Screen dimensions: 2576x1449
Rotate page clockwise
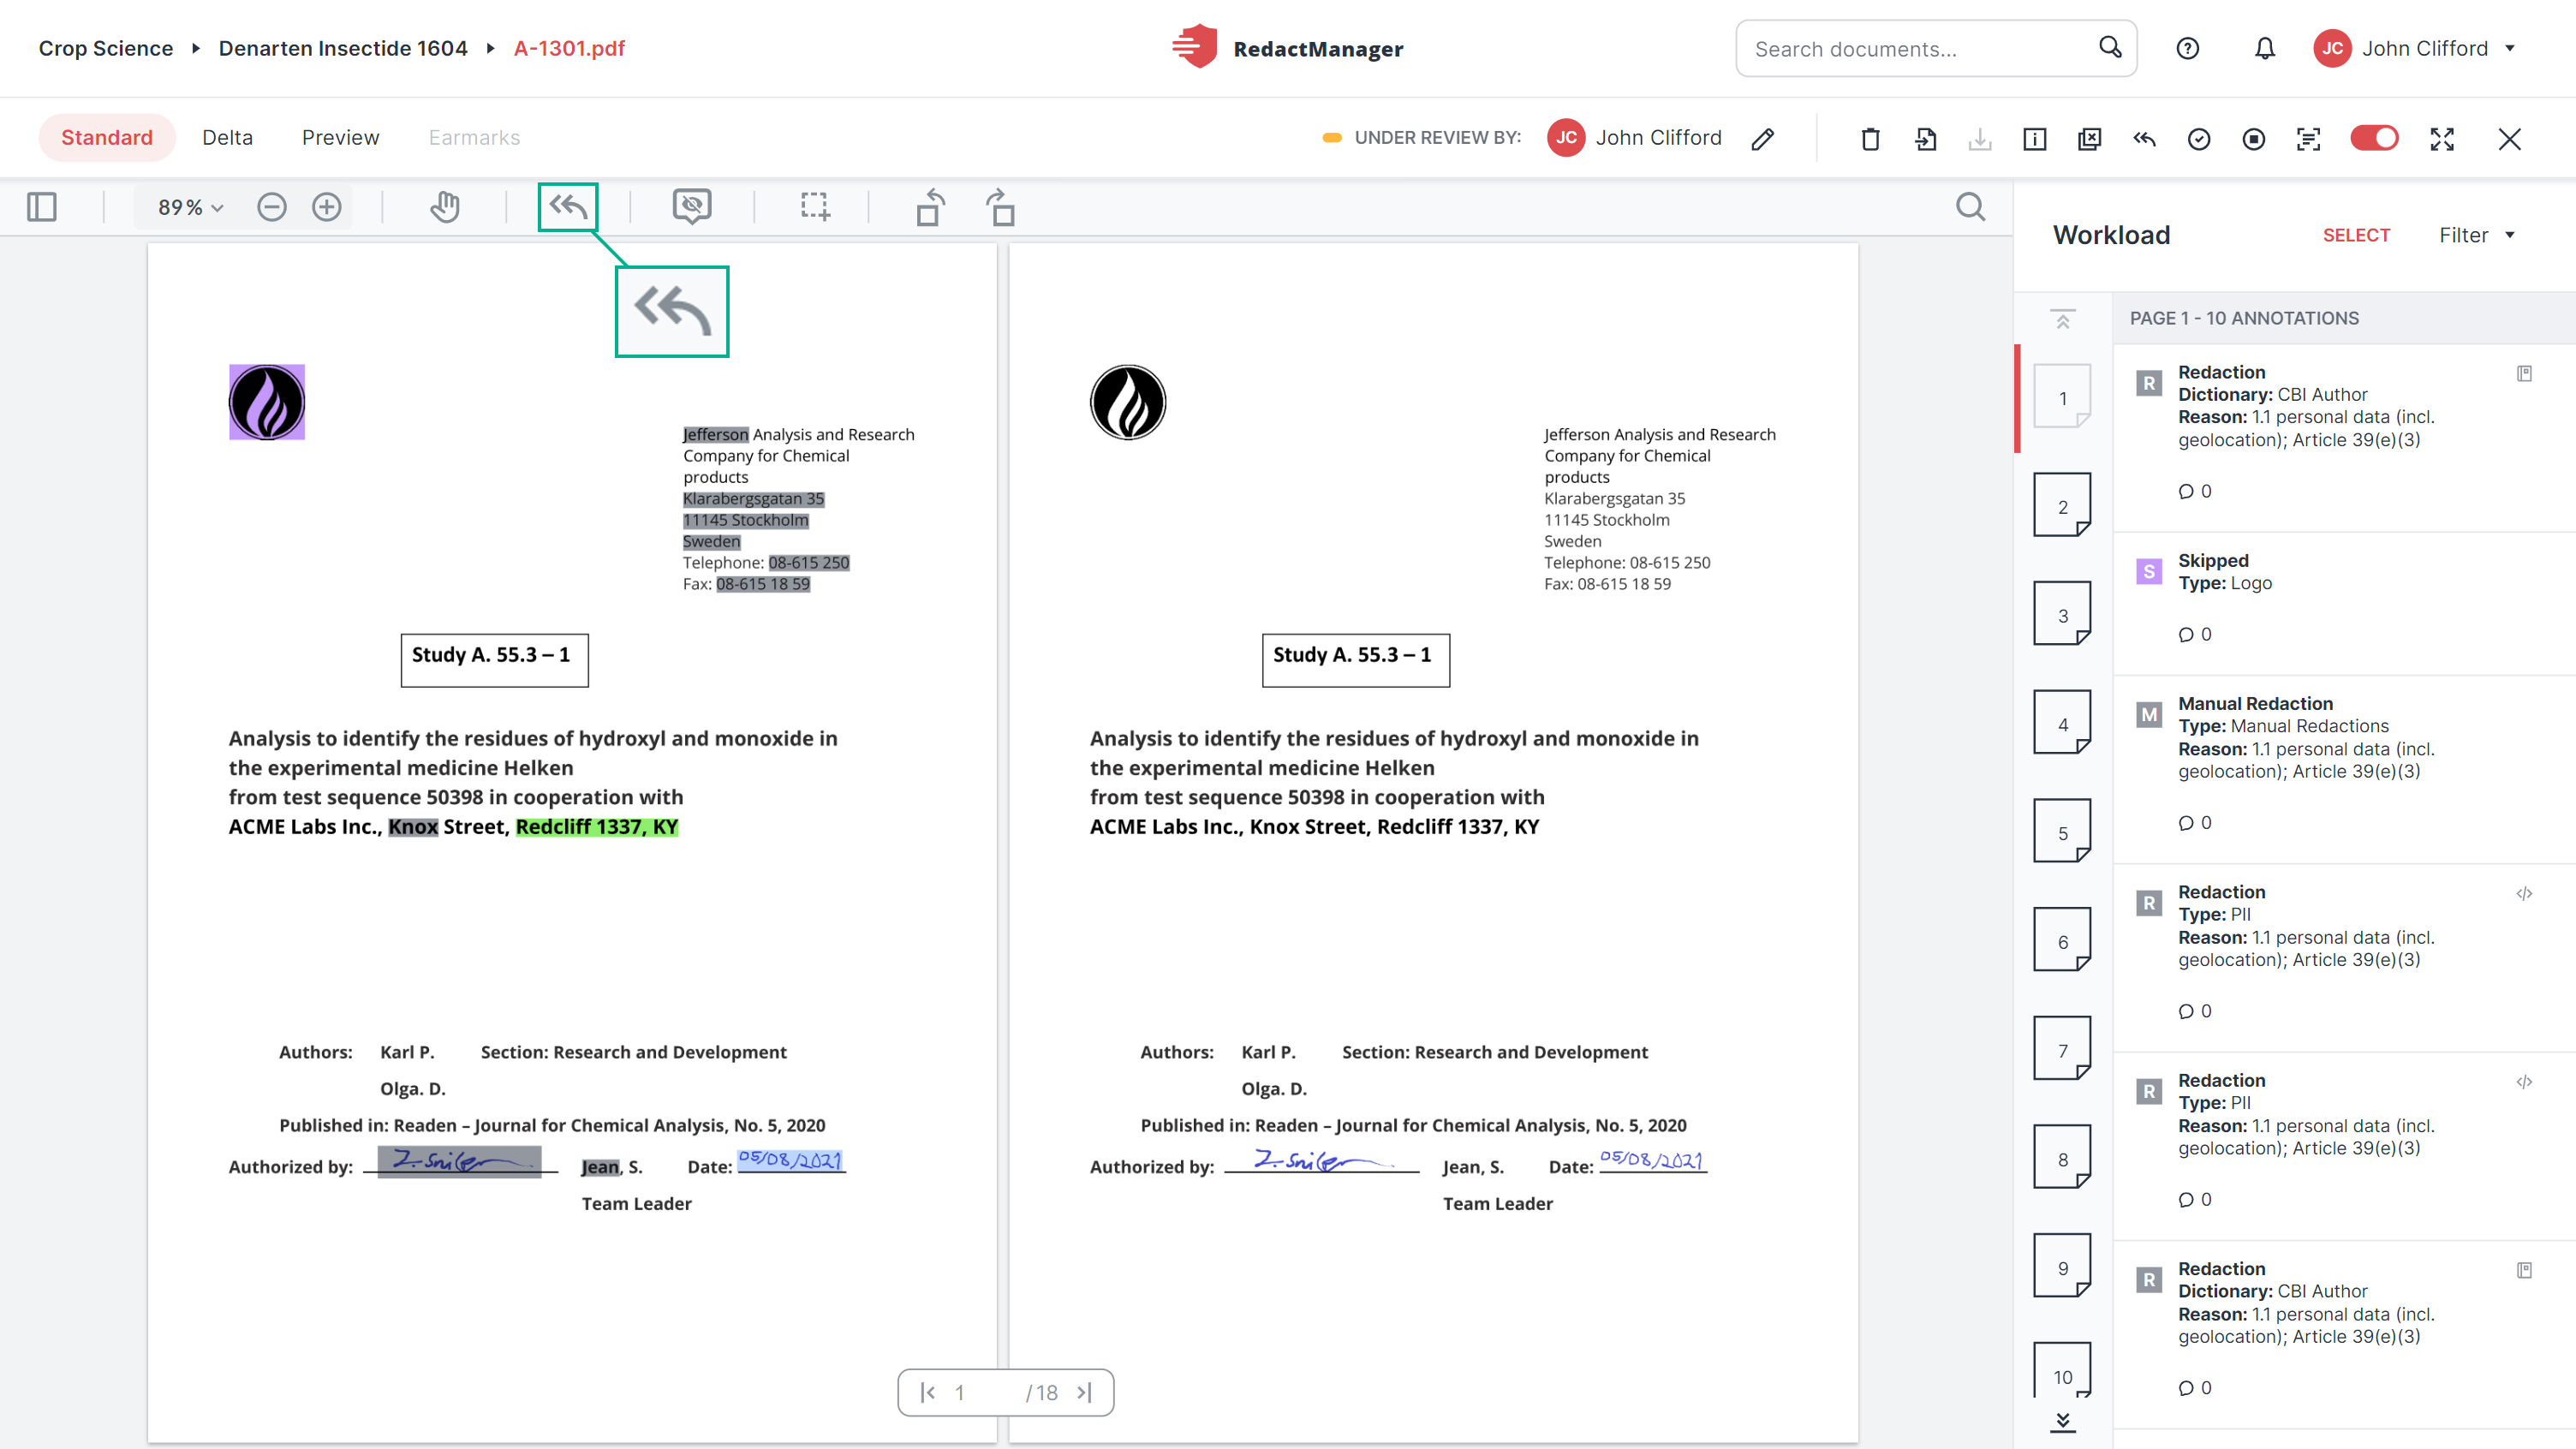[x=1000, y=207]
